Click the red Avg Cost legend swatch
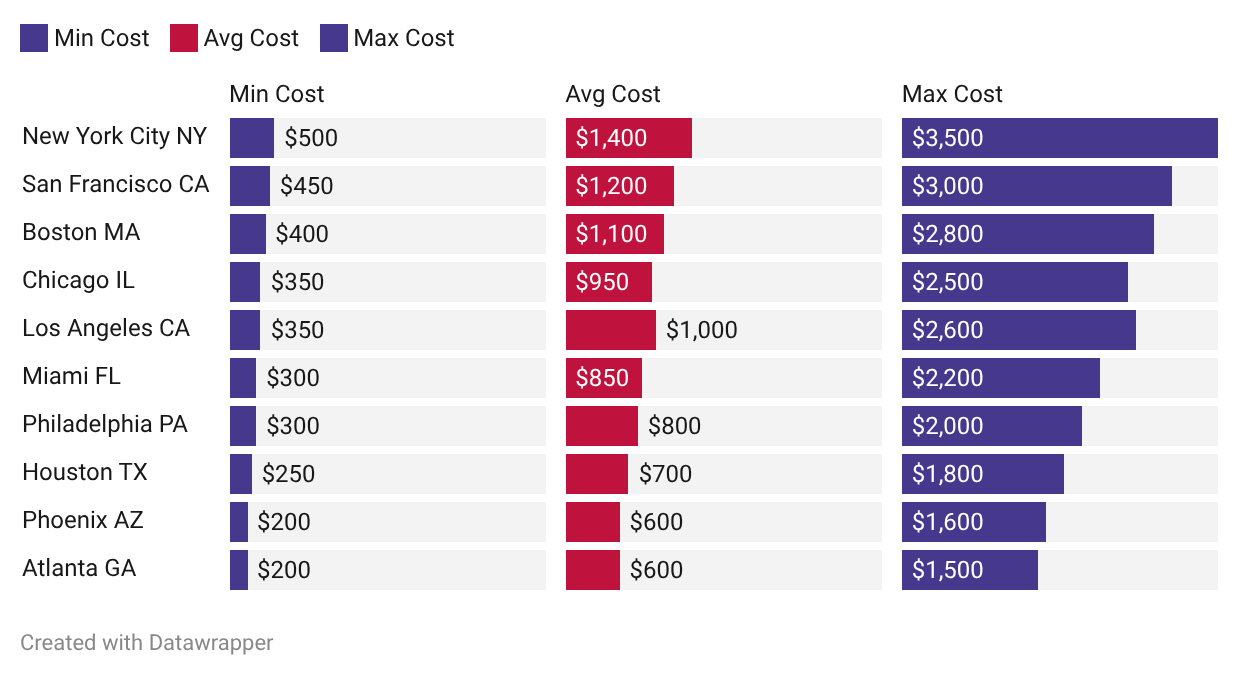Viewport: 1240px width, 676px height. click(183, 39)
